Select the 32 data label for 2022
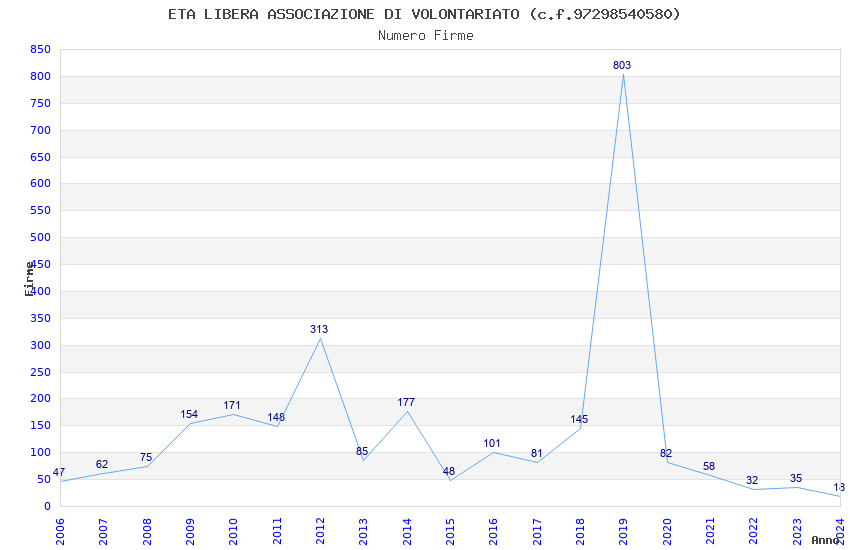This screenshot has height=550, width=850. pos(752,481)
